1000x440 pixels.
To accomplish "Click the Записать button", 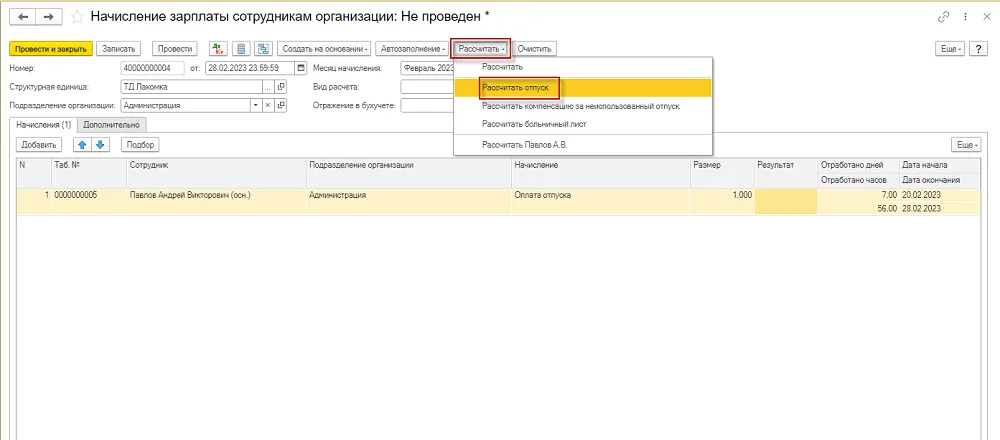I will 119,48.
